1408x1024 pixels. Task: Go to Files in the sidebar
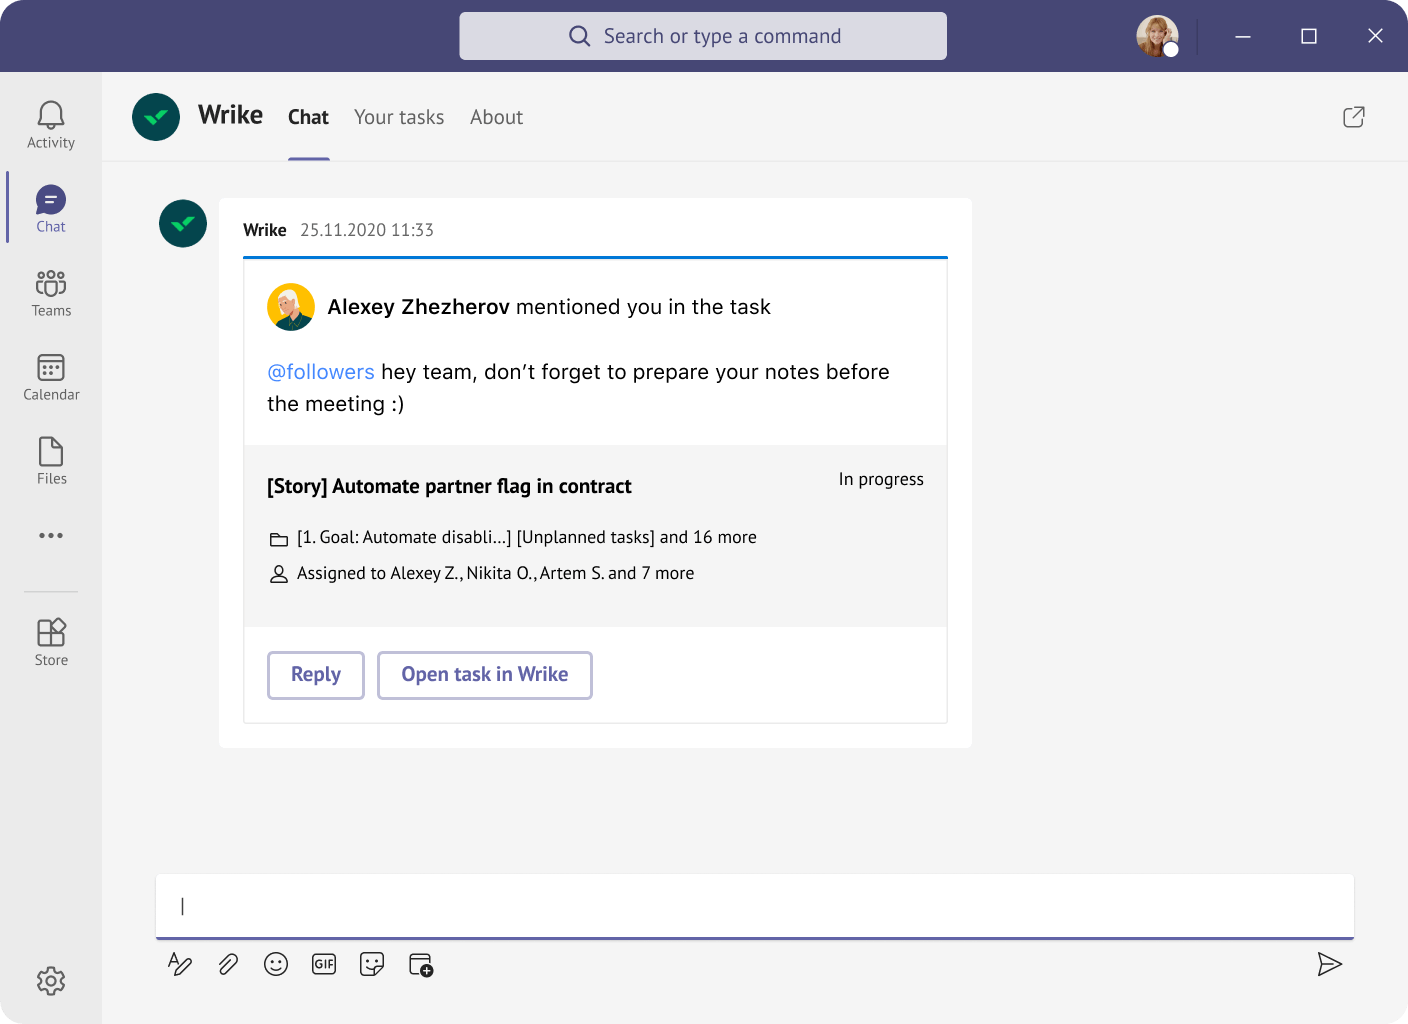point(51,461)
